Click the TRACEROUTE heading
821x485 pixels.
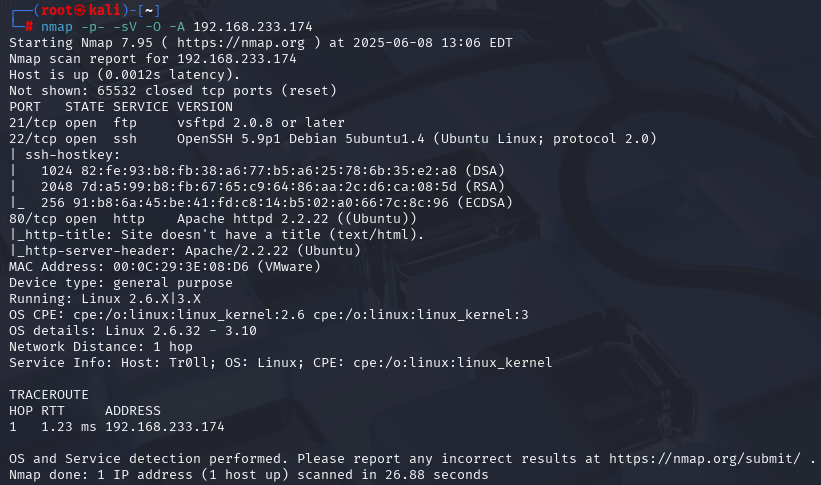(x=49, y=395)
